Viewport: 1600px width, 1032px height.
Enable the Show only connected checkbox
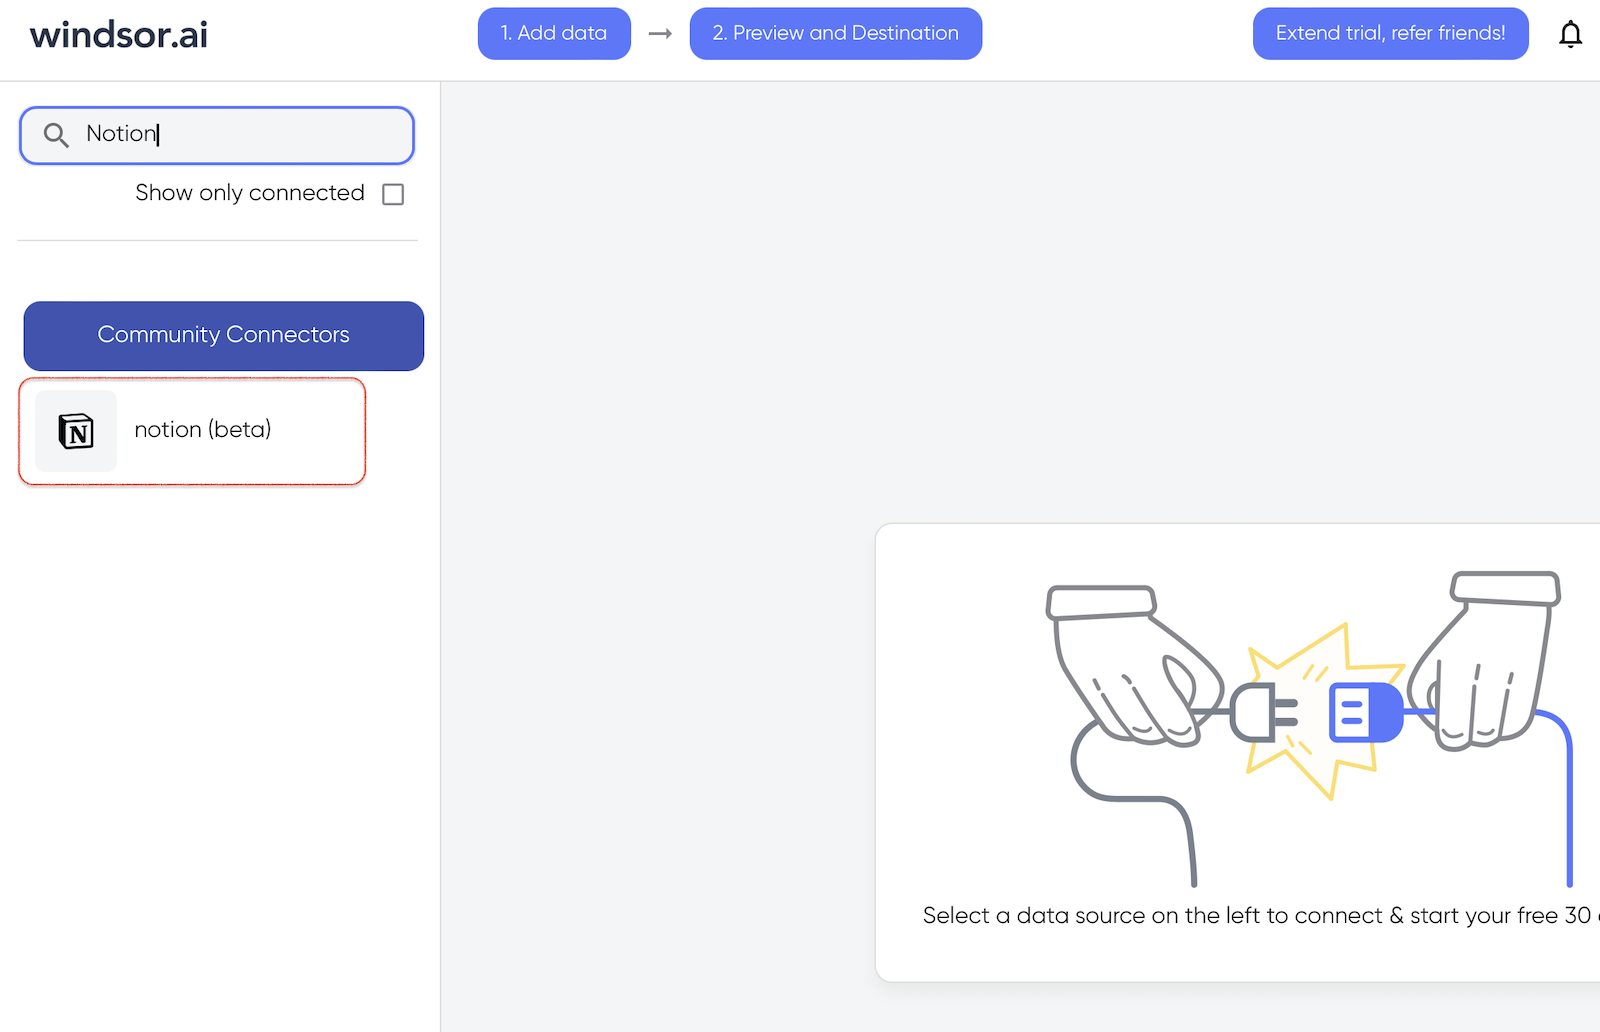tap(393, 194)
